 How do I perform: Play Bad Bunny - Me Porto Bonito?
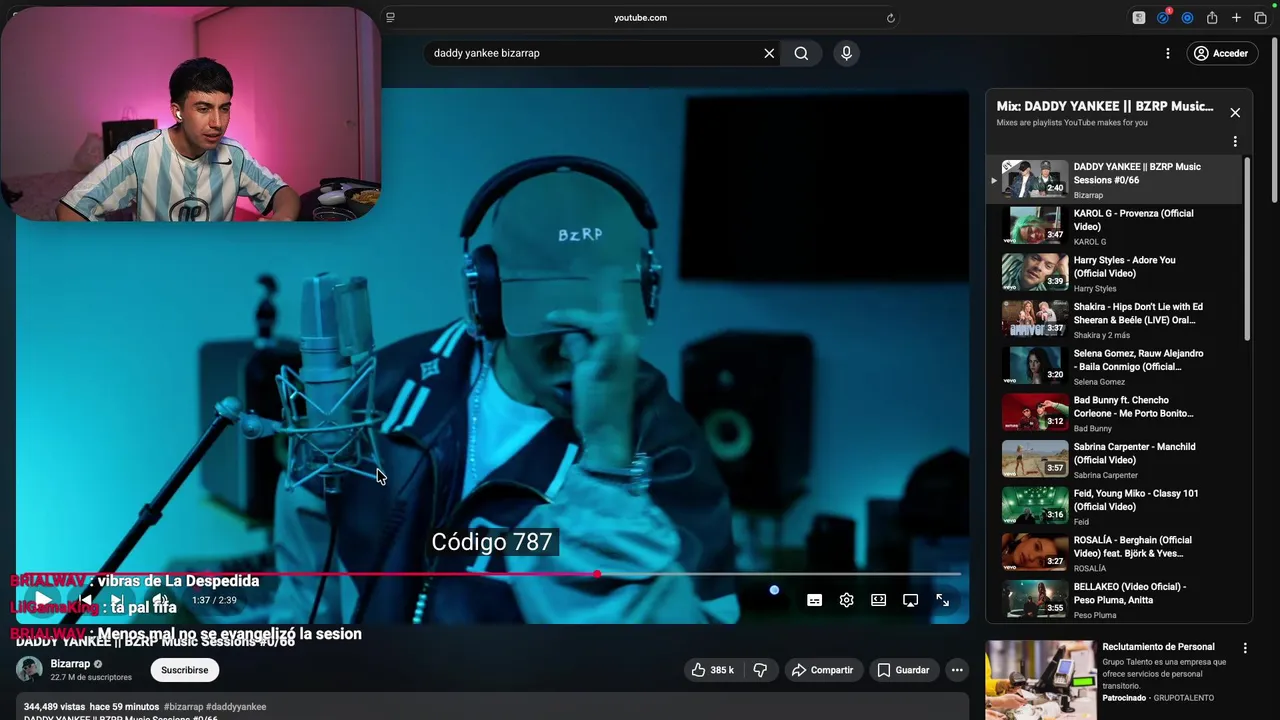pos(1114,413)
